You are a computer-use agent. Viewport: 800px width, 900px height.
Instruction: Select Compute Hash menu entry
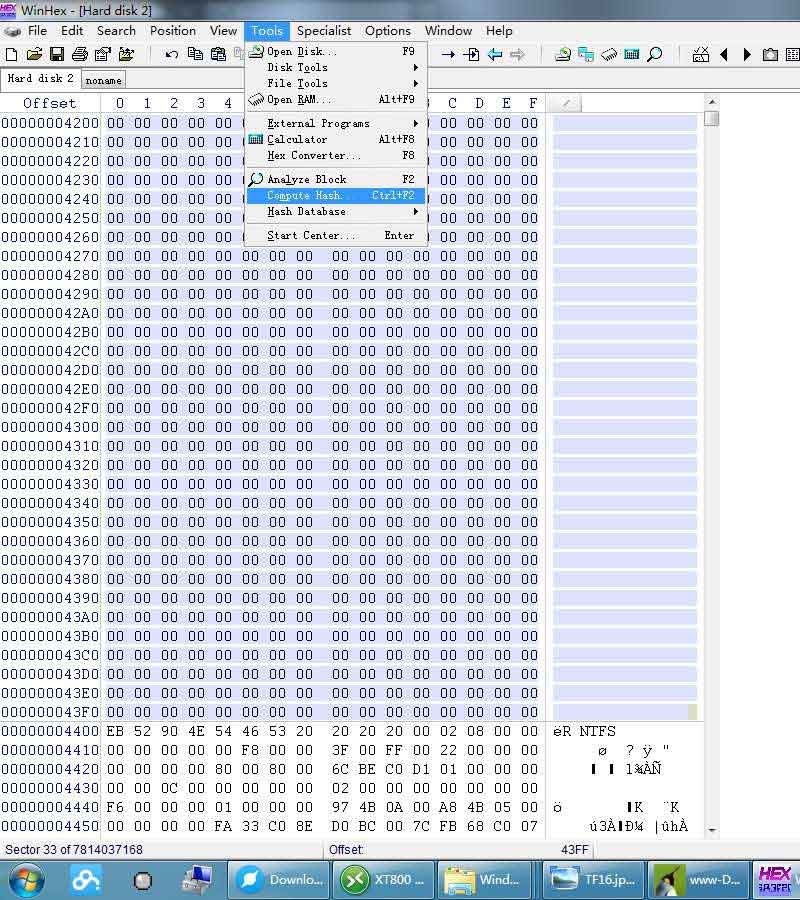tap(336, 195)
